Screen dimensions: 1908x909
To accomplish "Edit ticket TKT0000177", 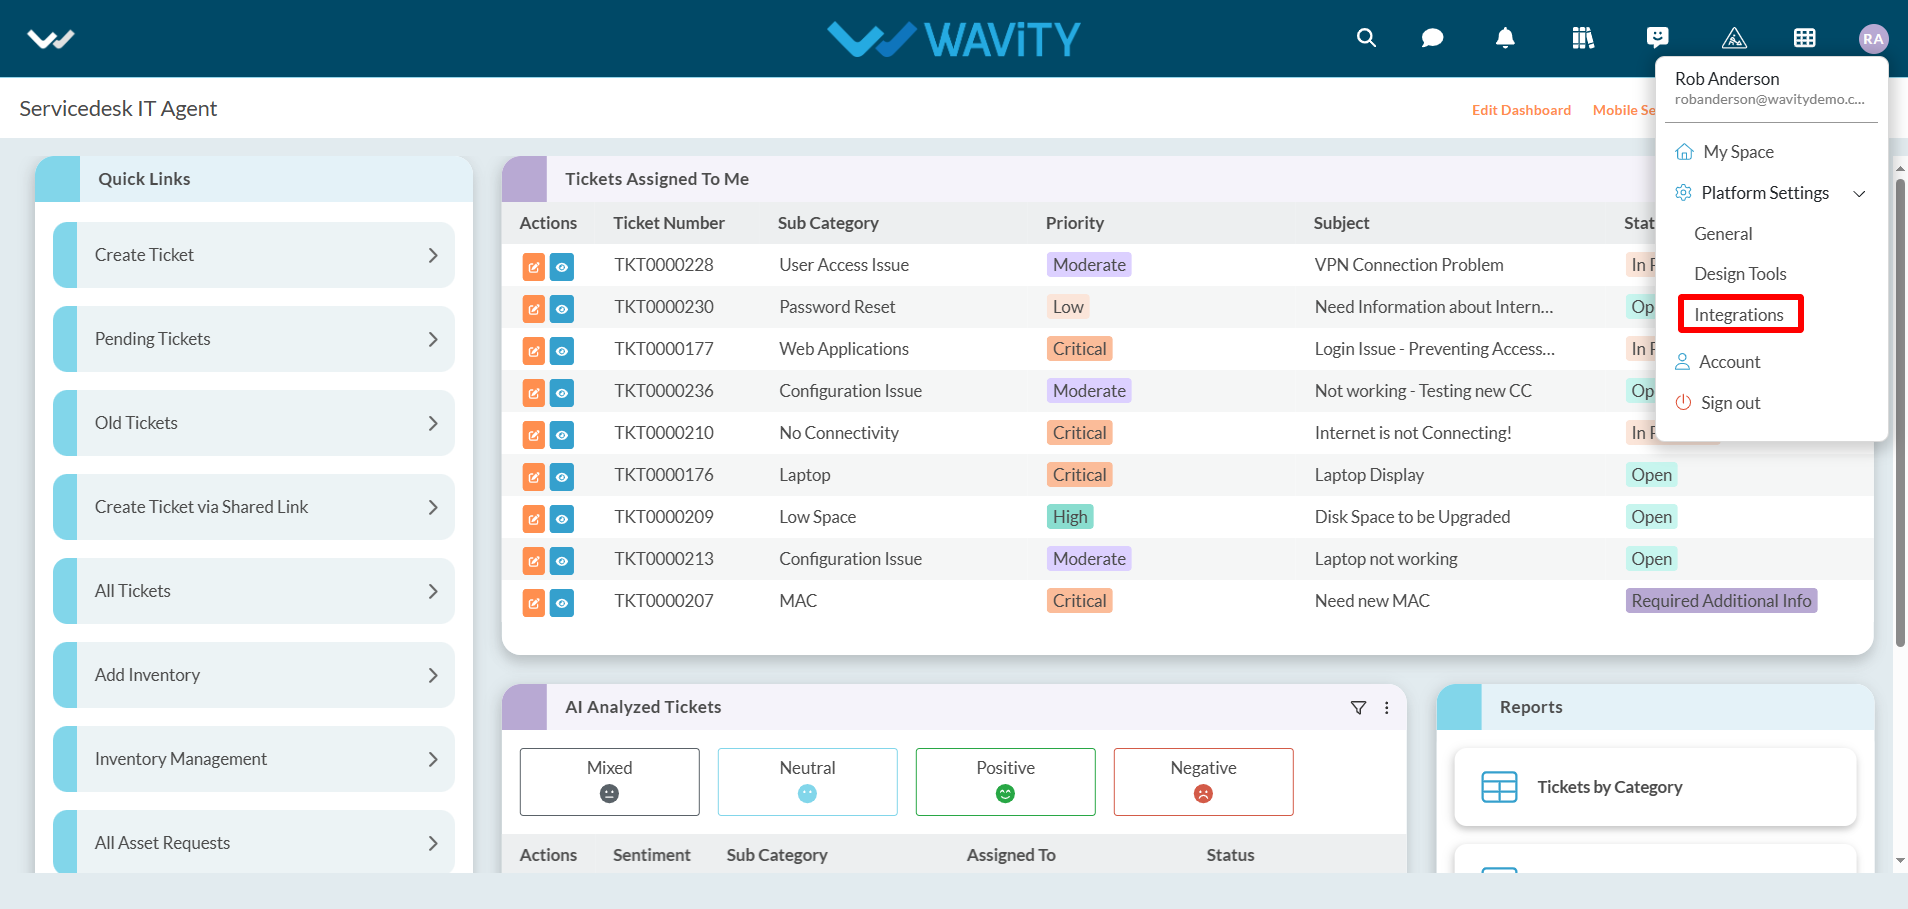I will coord(534,351).
